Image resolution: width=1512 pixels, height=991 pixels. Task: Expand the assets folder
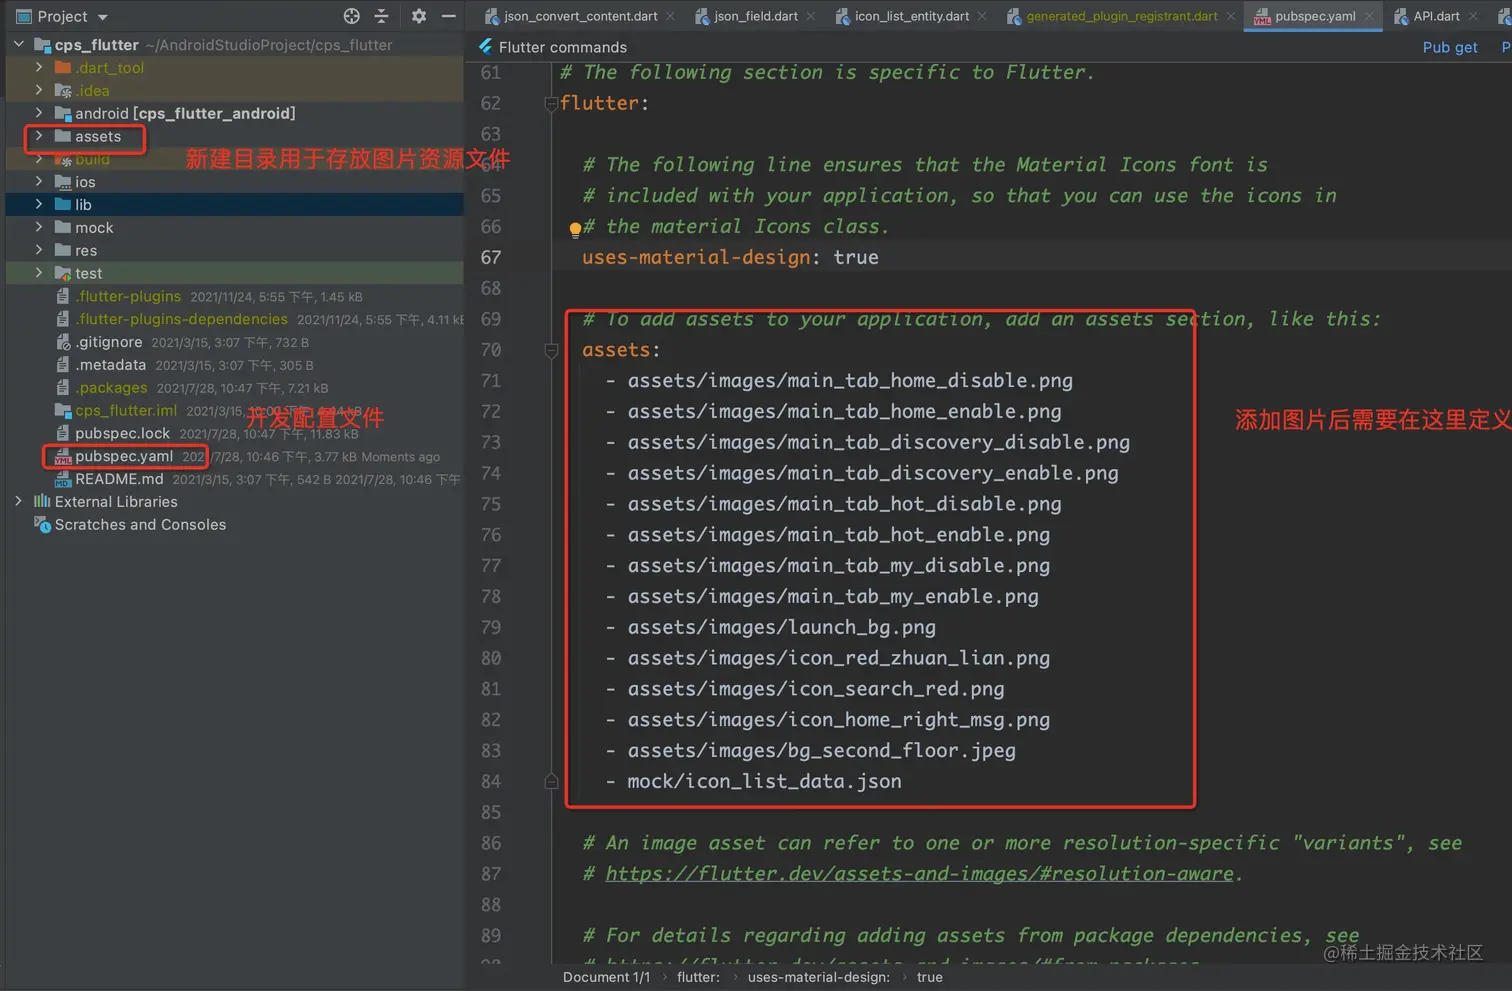pyautogui.click(x=39, y=136)
